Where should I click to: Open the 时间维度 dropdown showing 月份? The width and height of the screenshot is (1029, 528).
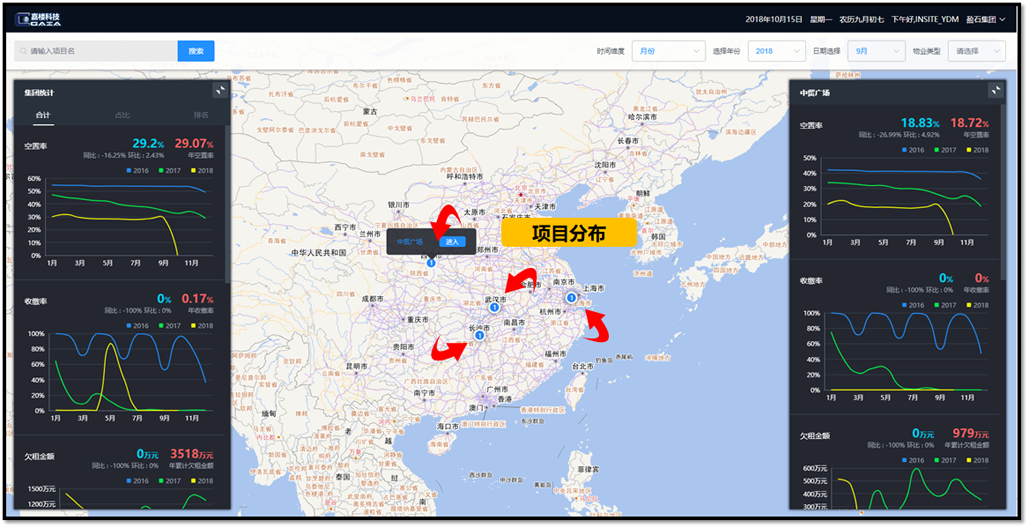668,51
